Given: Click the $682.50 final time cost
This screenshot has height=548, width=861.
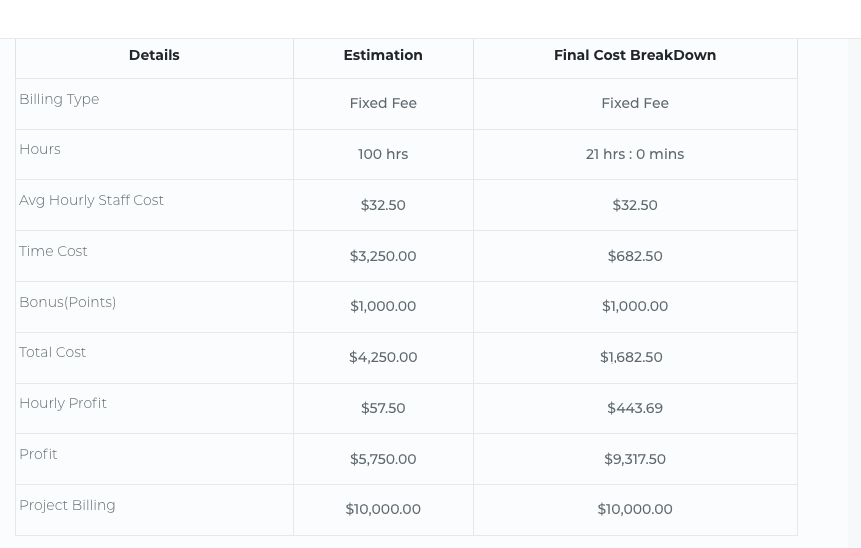Looking at the screenshot, I should [x=635, y=256].
